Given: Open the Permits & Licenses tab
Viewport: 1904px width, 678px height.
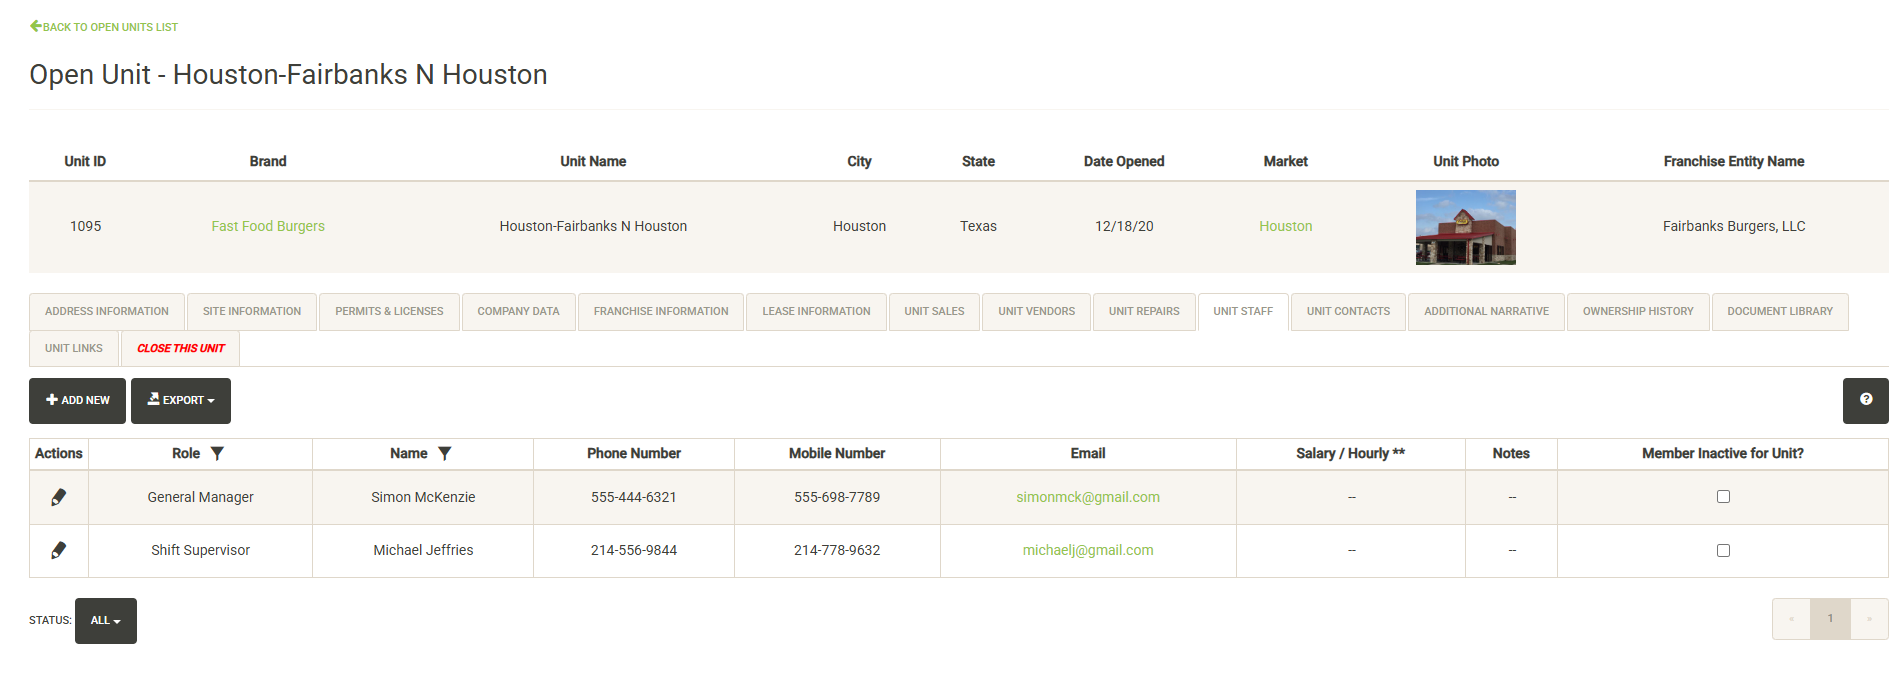Looking at the screenshot, I should click(389, 312).
